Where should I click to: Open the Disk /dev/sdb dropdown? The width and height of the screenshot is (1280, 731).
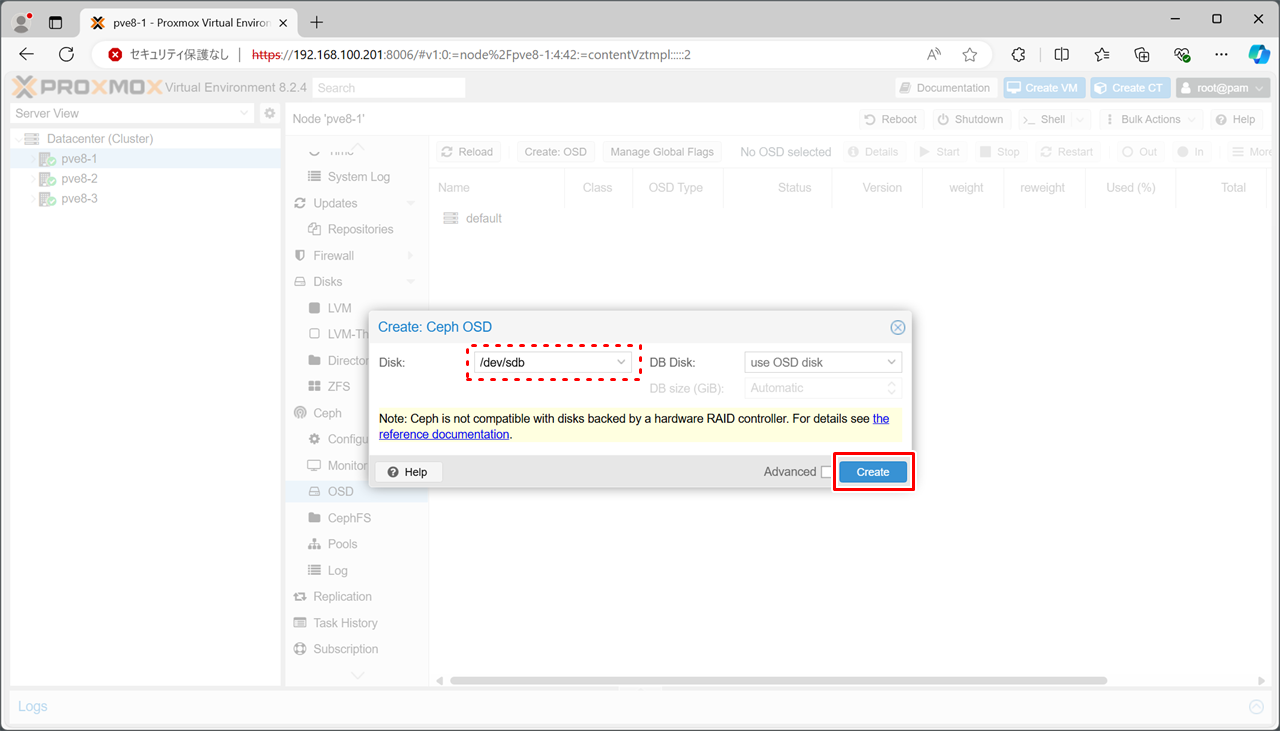coord(553,362)
